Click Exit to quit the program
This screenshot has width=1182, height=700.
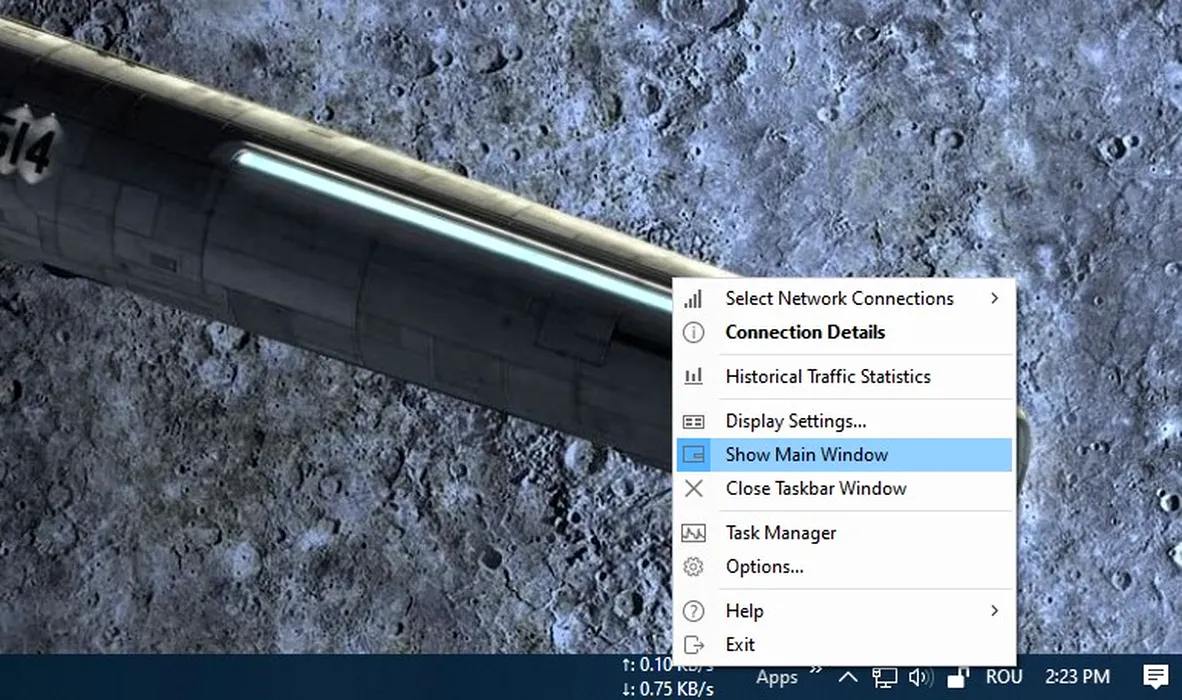pos(844,644)
